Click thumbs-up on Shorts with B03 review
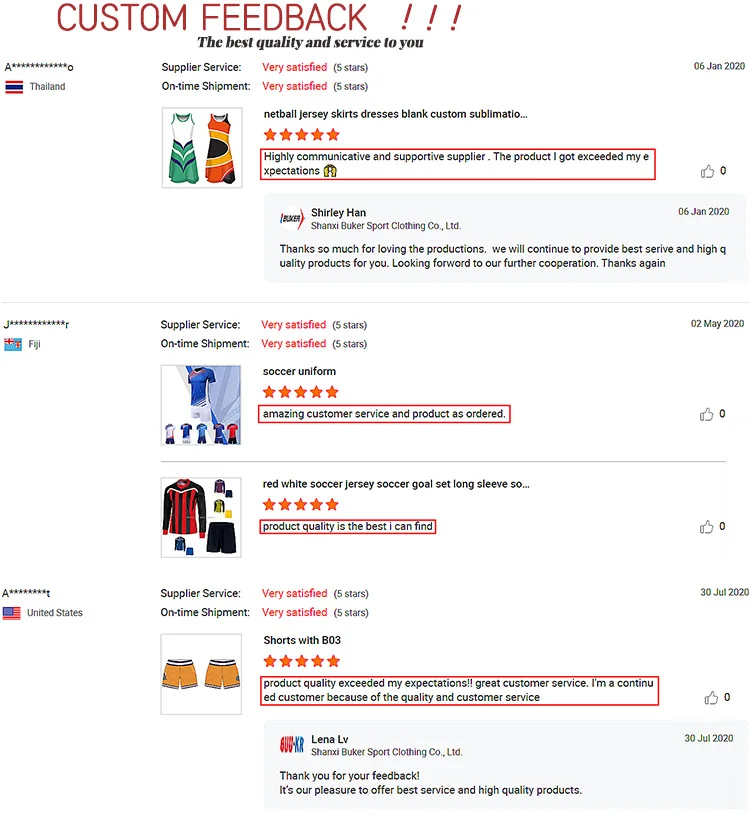 click(711, 698)
